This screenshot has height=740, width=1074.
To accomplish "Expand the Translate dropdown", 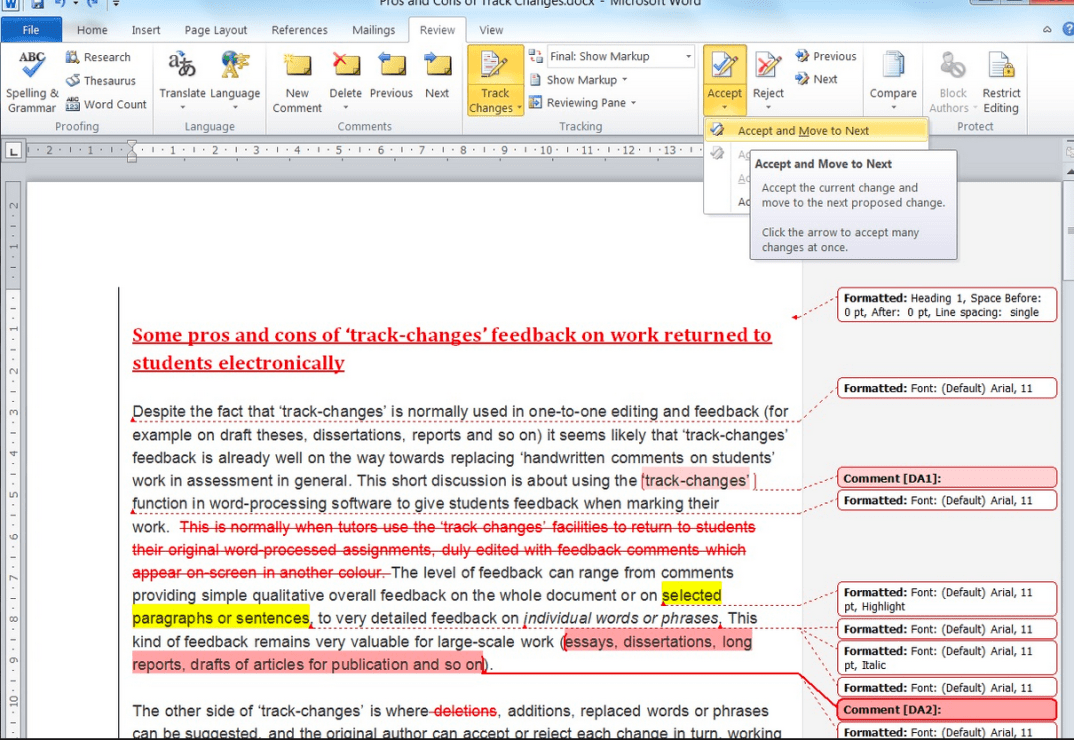I will pos(182,107).
